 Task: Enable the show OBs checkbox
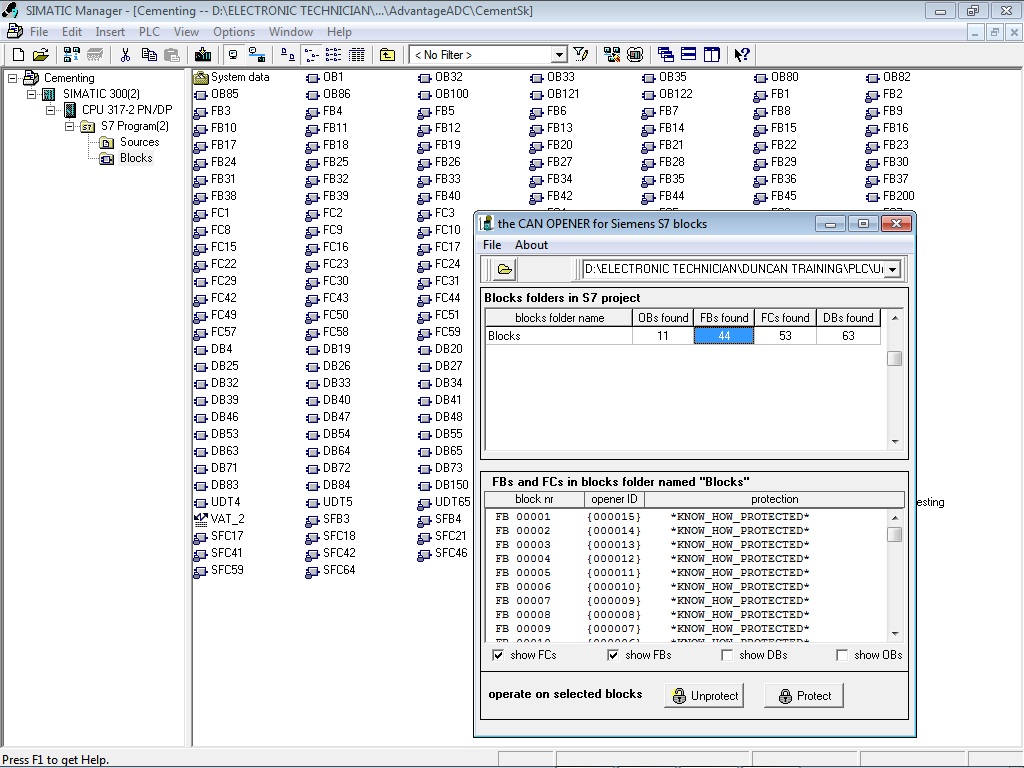point(842,655)
